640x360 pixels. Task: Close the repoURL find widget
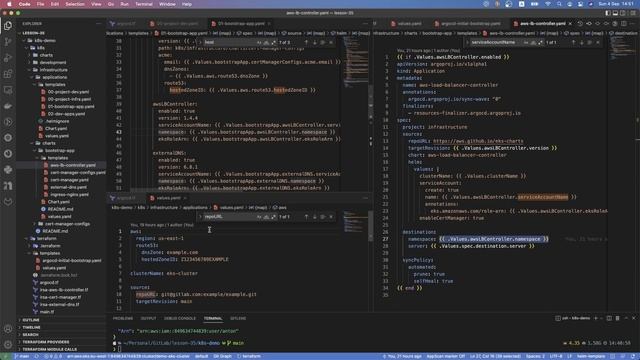coord(331,217)
